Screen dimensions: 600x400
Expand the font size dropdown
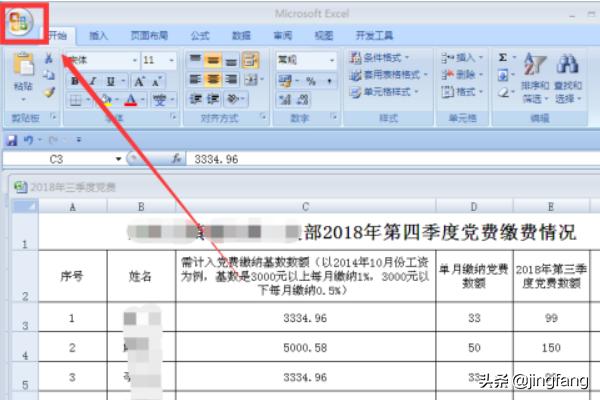[x=172, y=61]
